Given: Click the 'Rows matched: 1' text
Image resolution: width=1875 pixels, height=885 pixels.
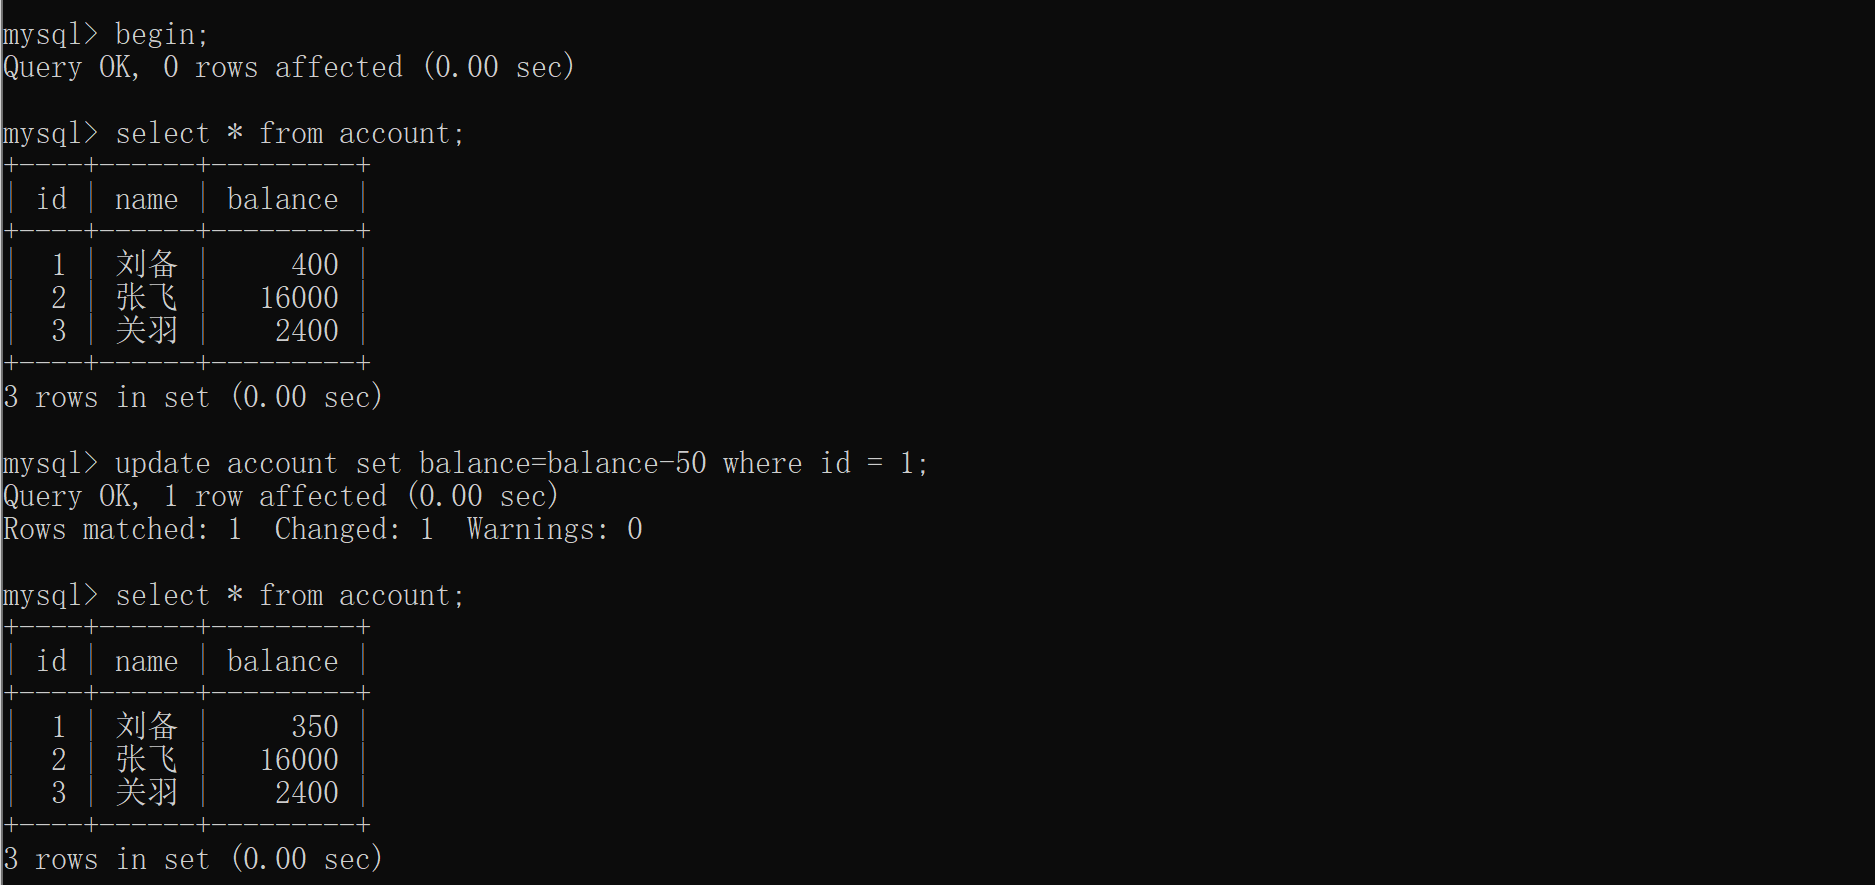Looking at the screenshot, I should 123,530.
